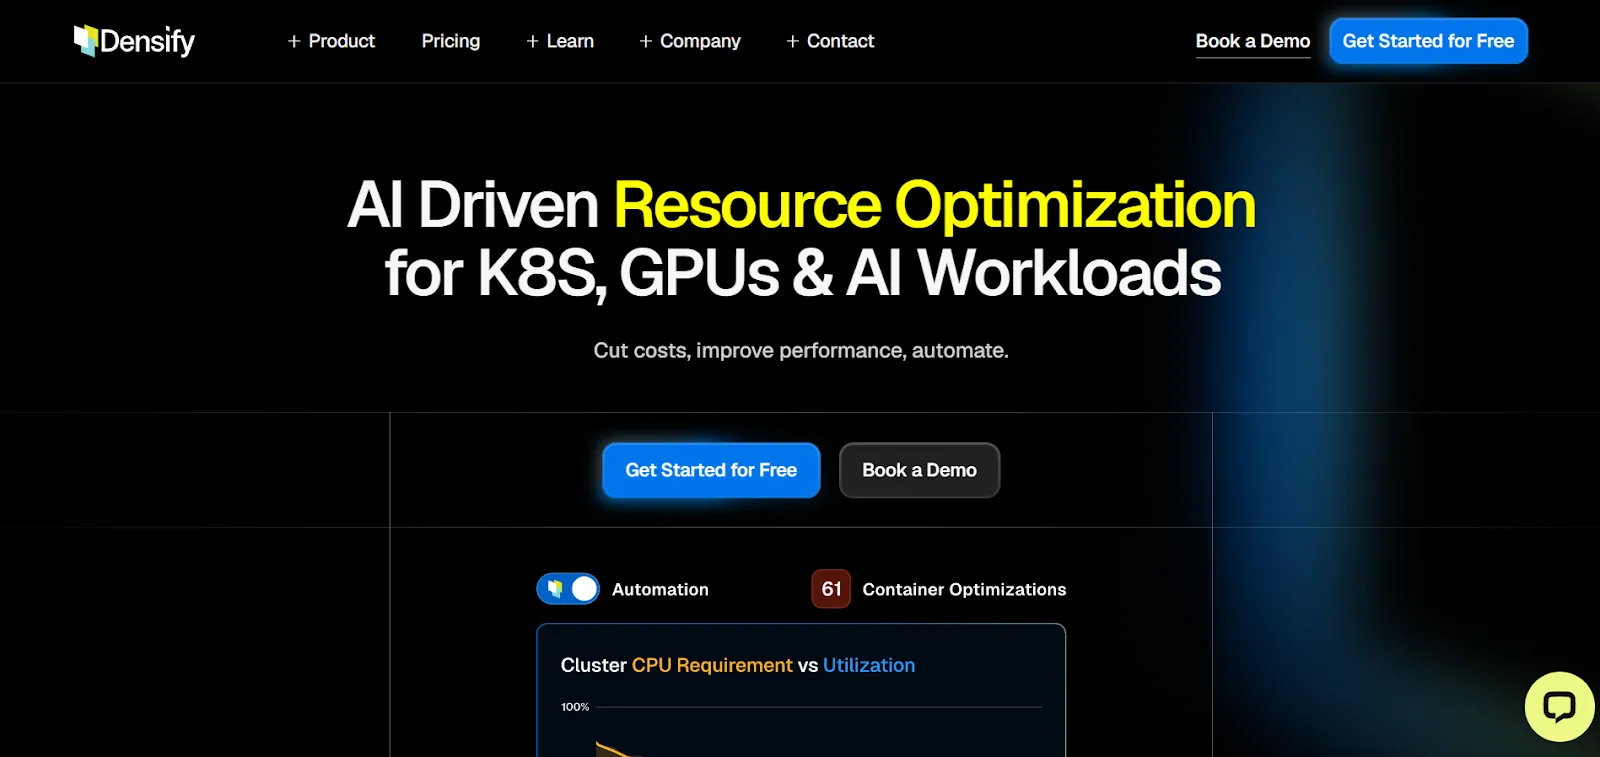Click the plus icon beside Company
1600x757 pixels.
(646, 41)
